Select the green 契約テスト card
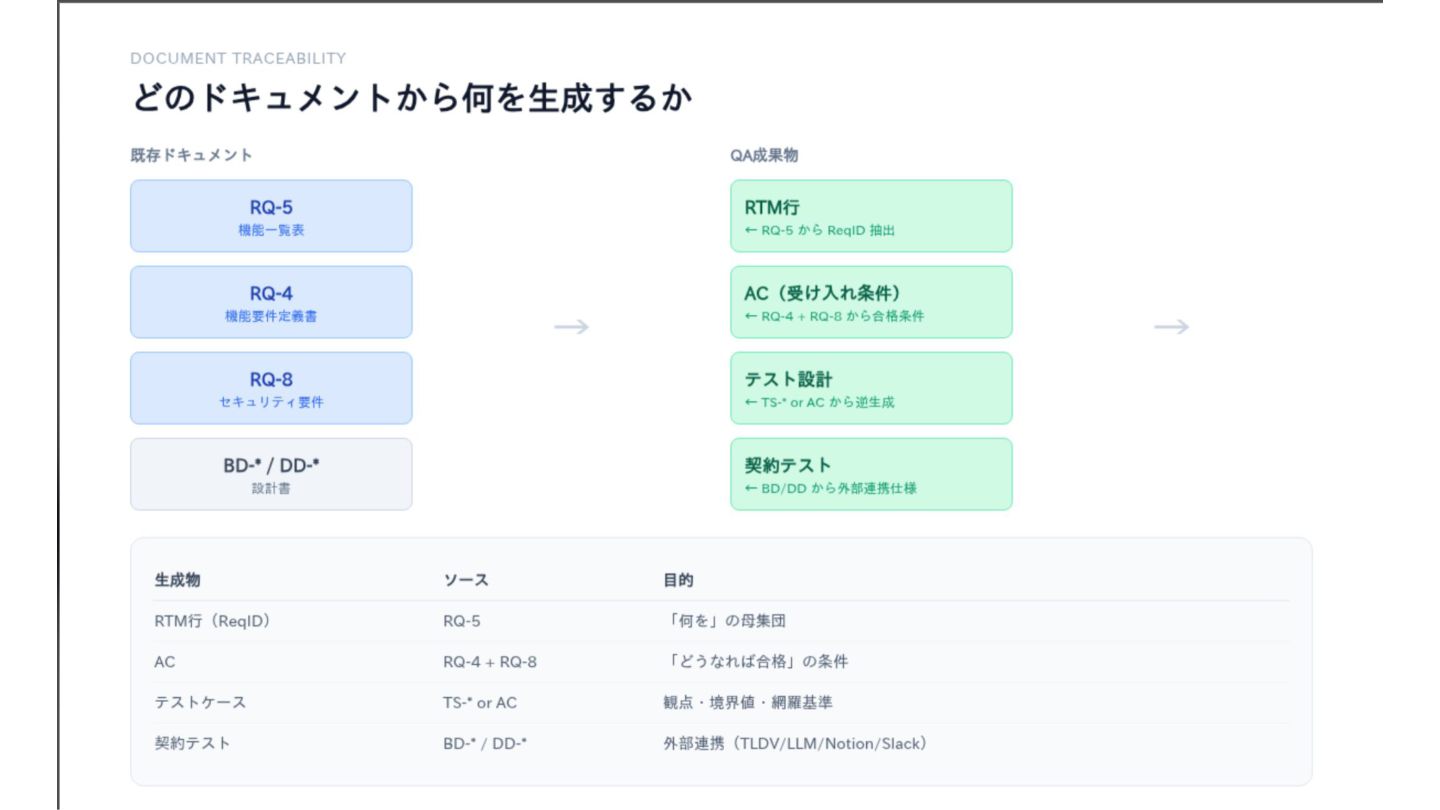The height and width of the screenshot is (810, 1440). tap(871, 474)
